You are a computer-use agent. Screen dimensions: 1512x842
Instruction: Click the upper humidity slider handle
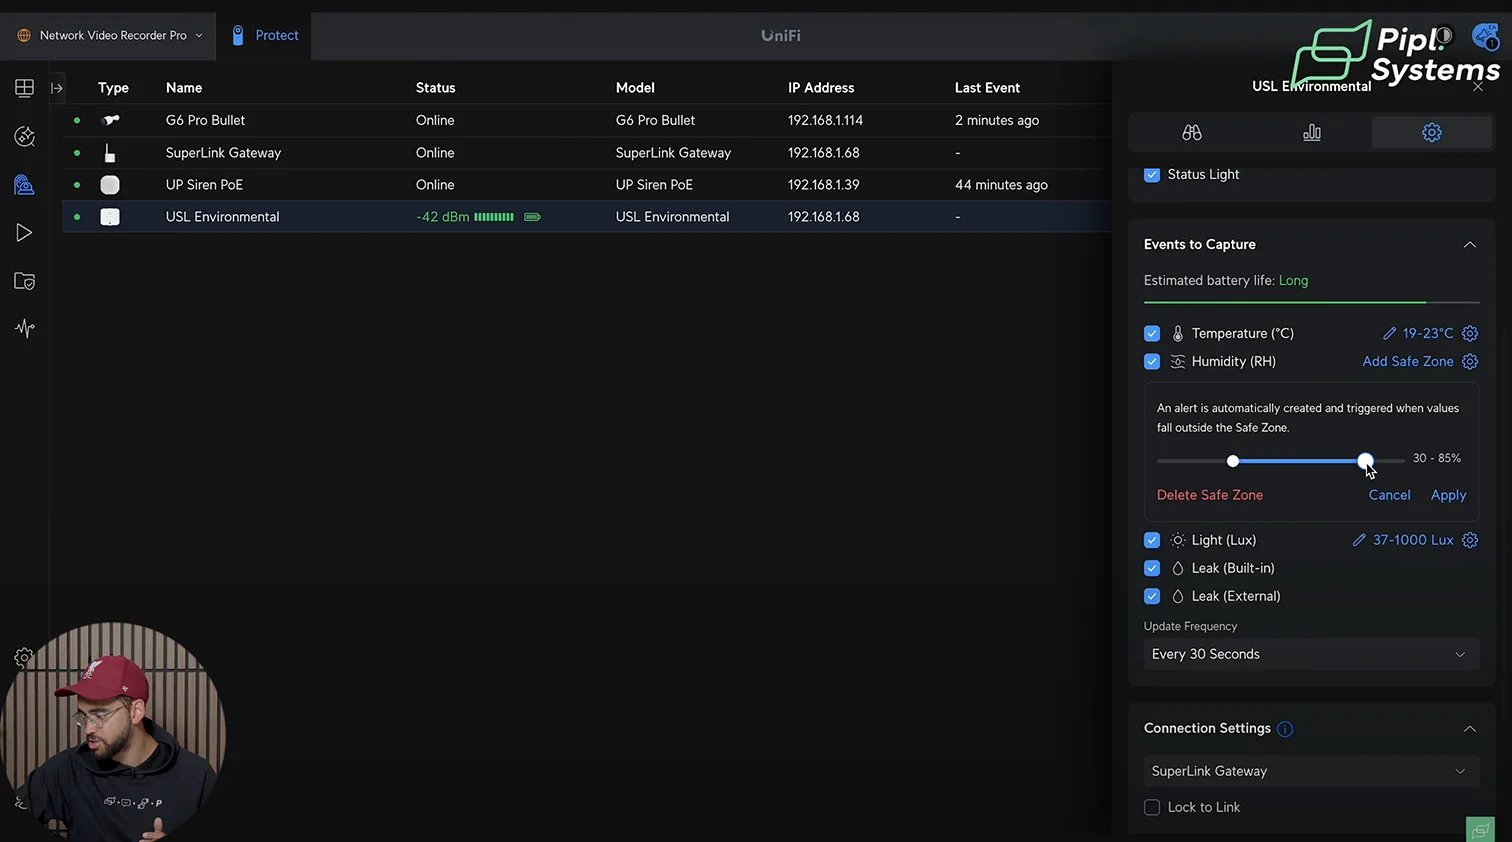point(1365,461)
